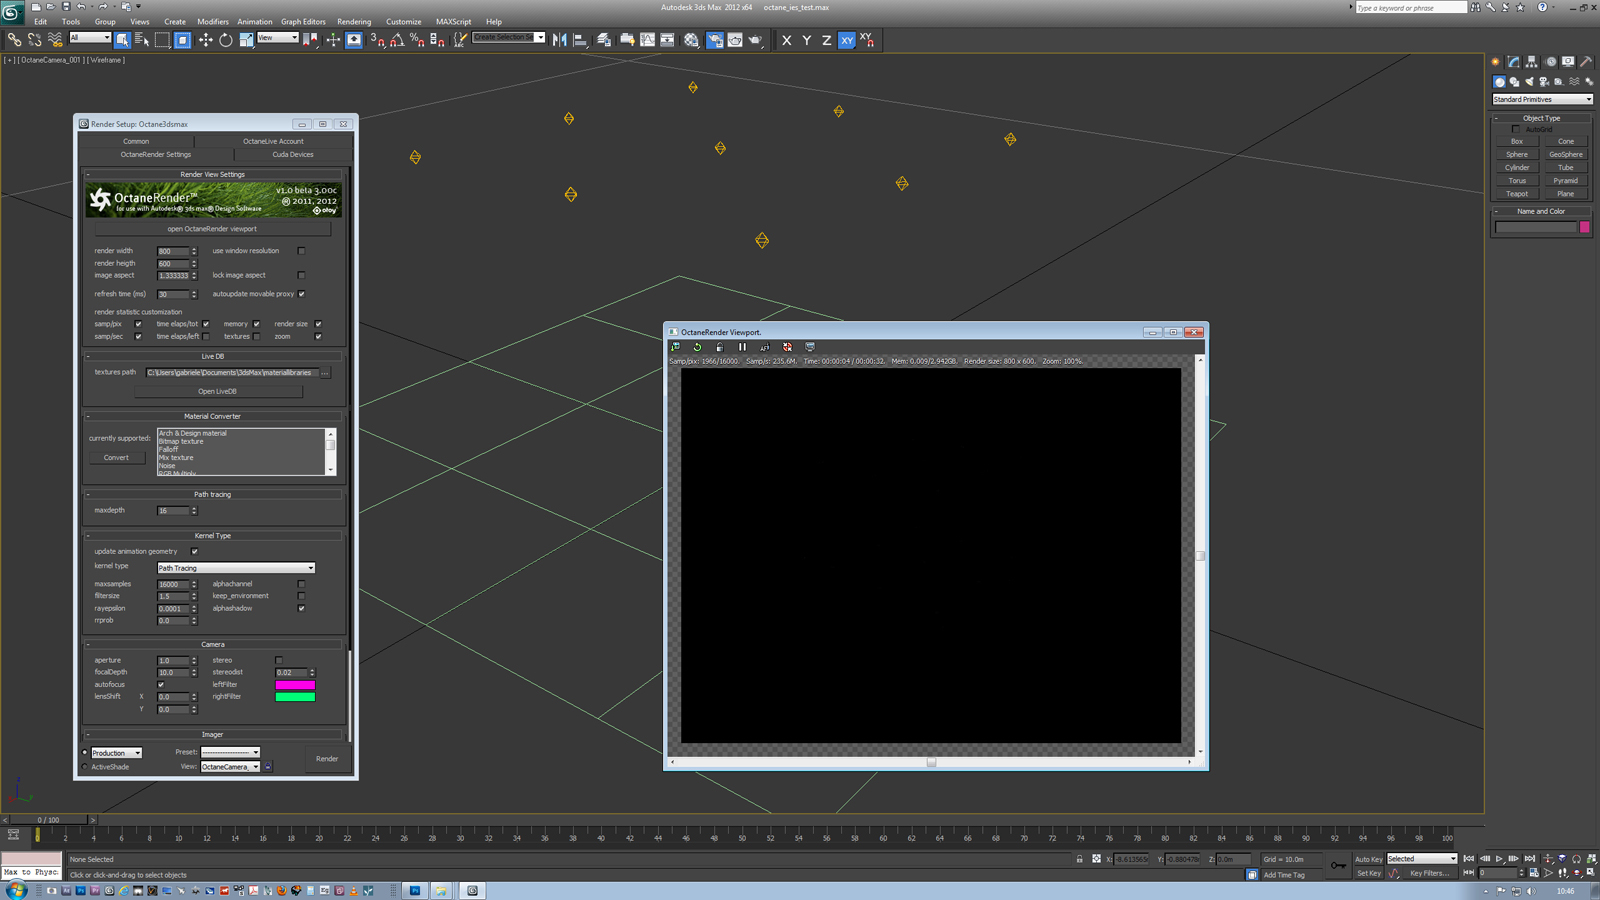Click the key mode toggle key icon
The height and width of the screenshot is (900, 1600).
point(1338,865)
